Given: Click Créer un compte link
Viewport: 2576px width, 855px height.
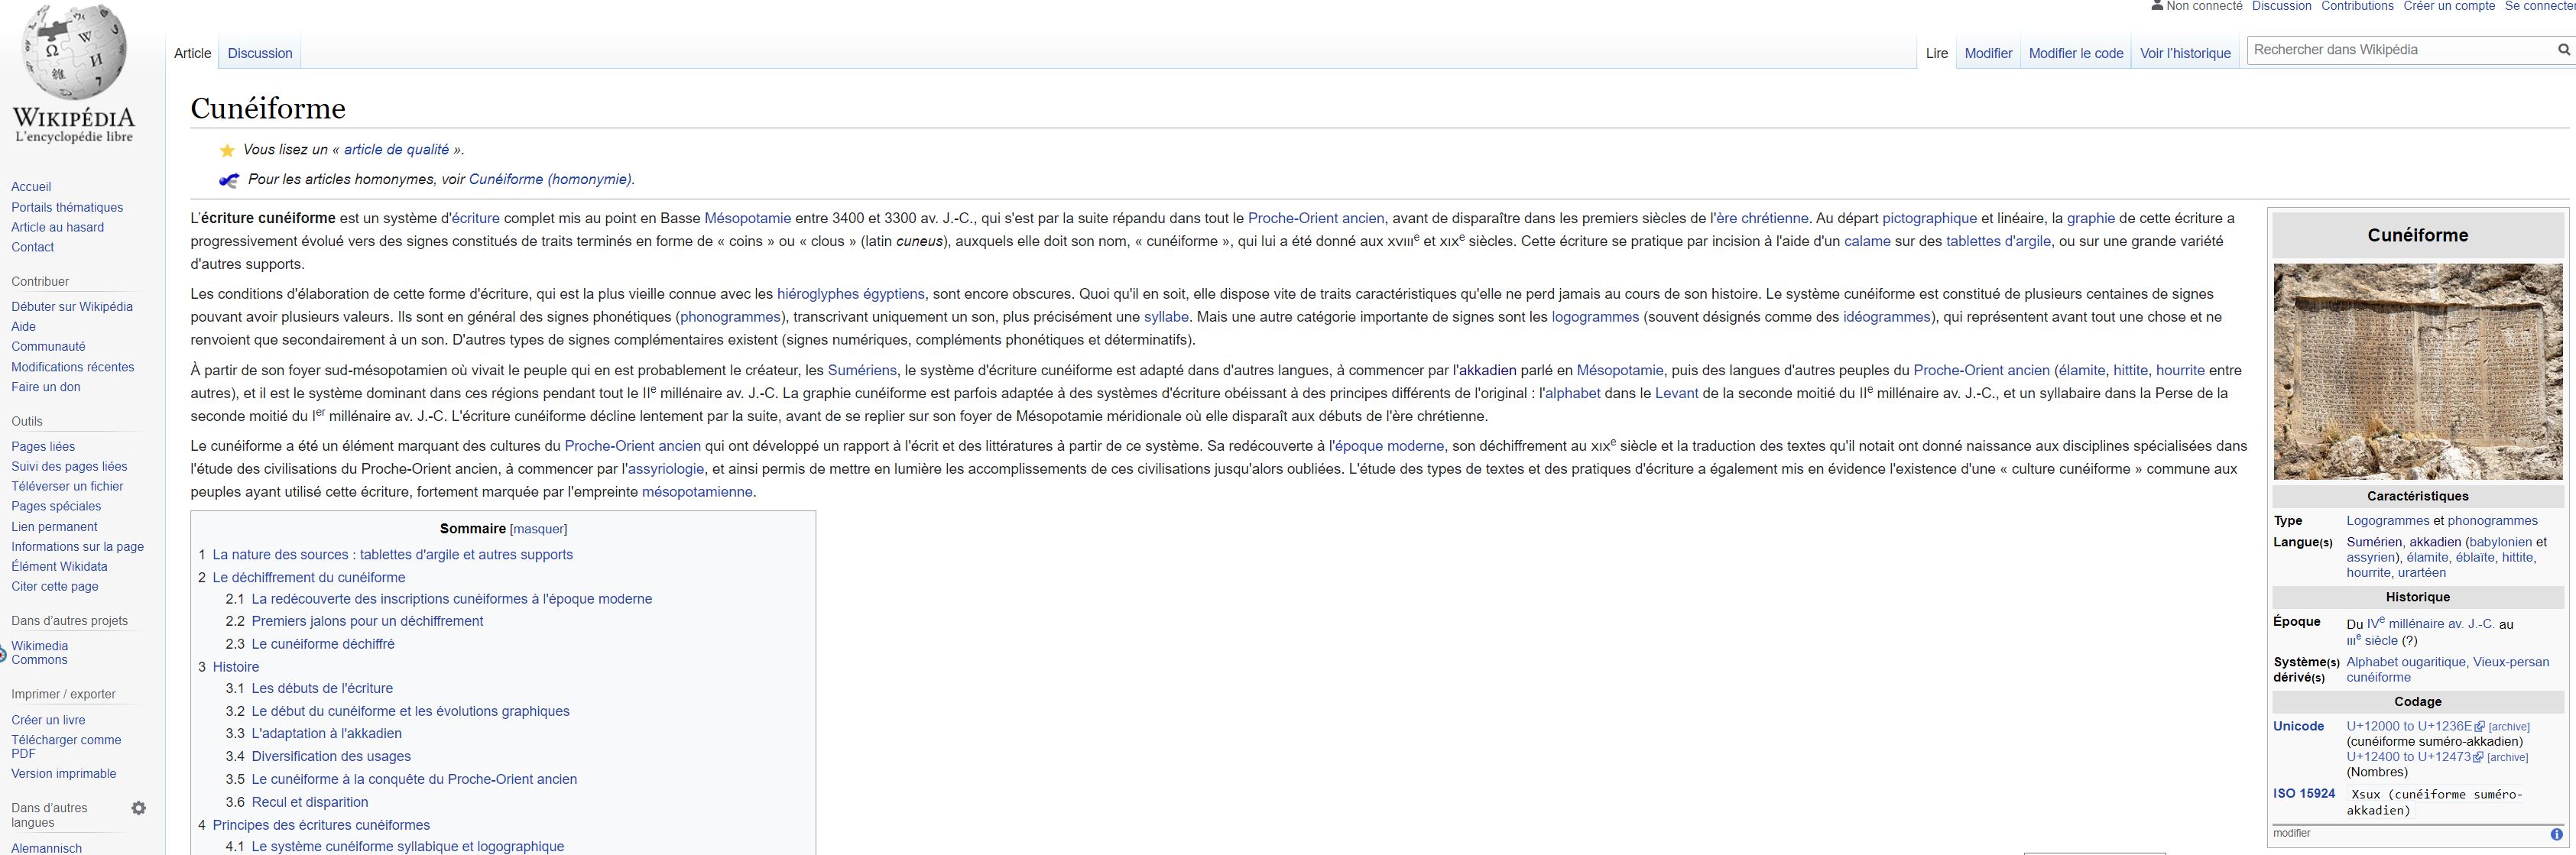Looking at the screenshot, I should (2449, 6).
